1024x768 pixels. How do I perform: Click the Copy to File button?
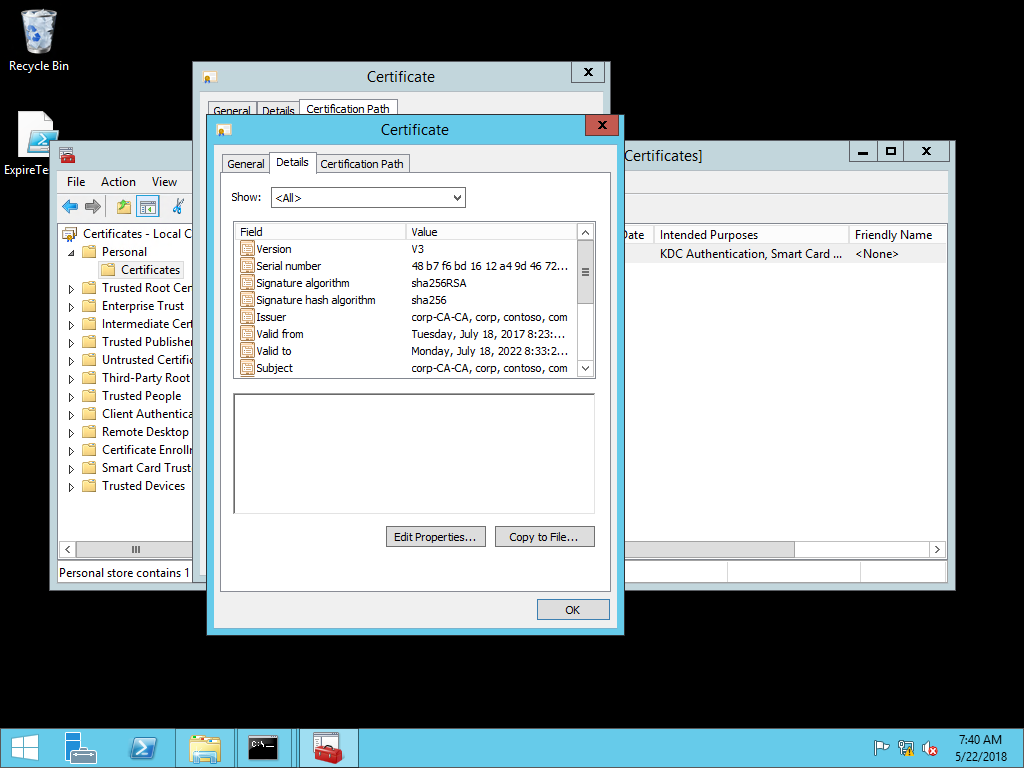click(x=544, y=537)
